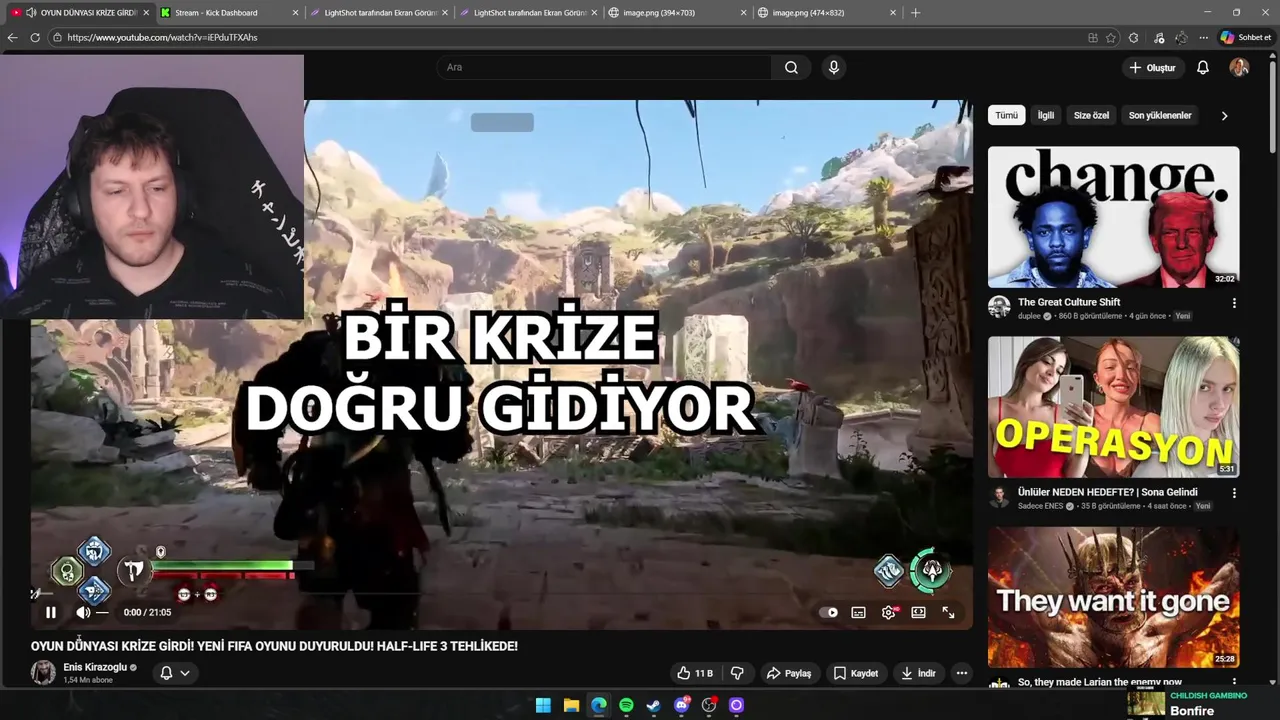Open the browser menu with three dots
Screen dimensions: 1280x720
[1202, 37]
